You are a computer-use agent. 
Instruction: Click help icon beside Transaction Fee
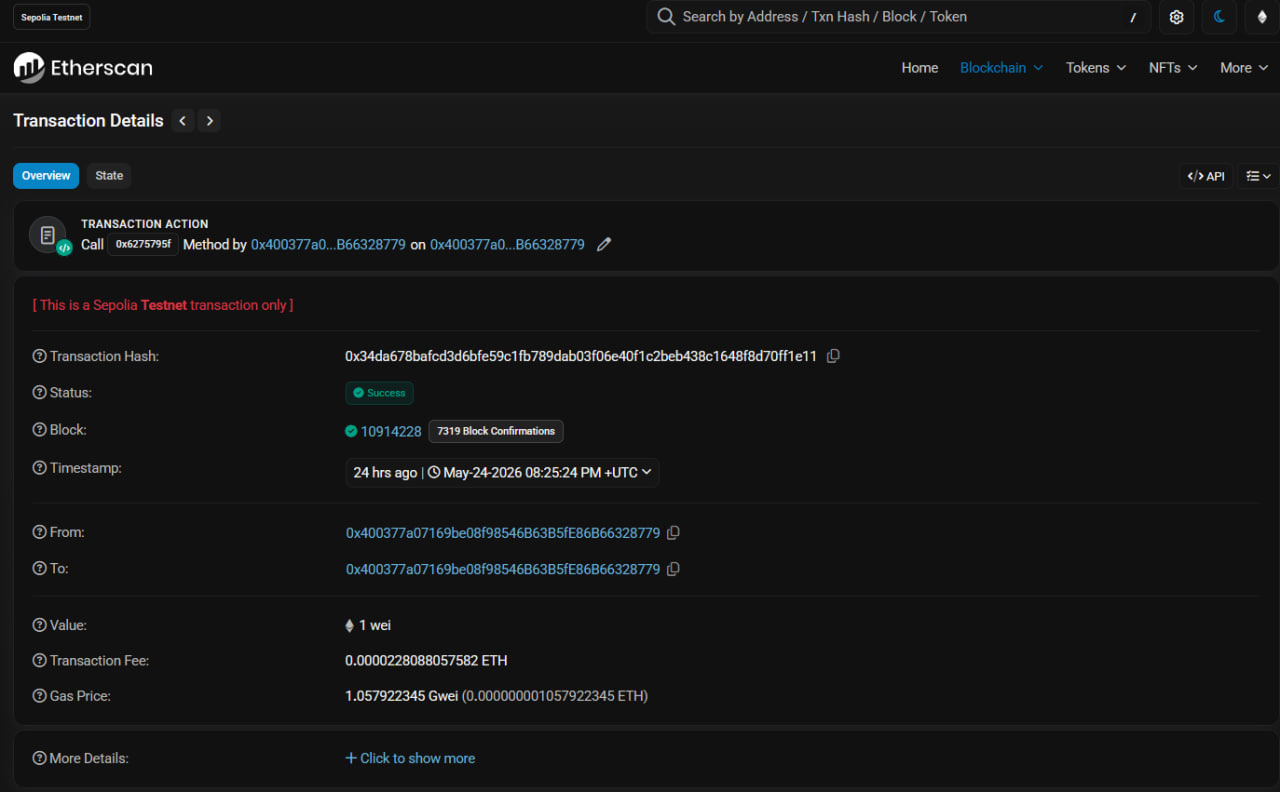[40, 661]
